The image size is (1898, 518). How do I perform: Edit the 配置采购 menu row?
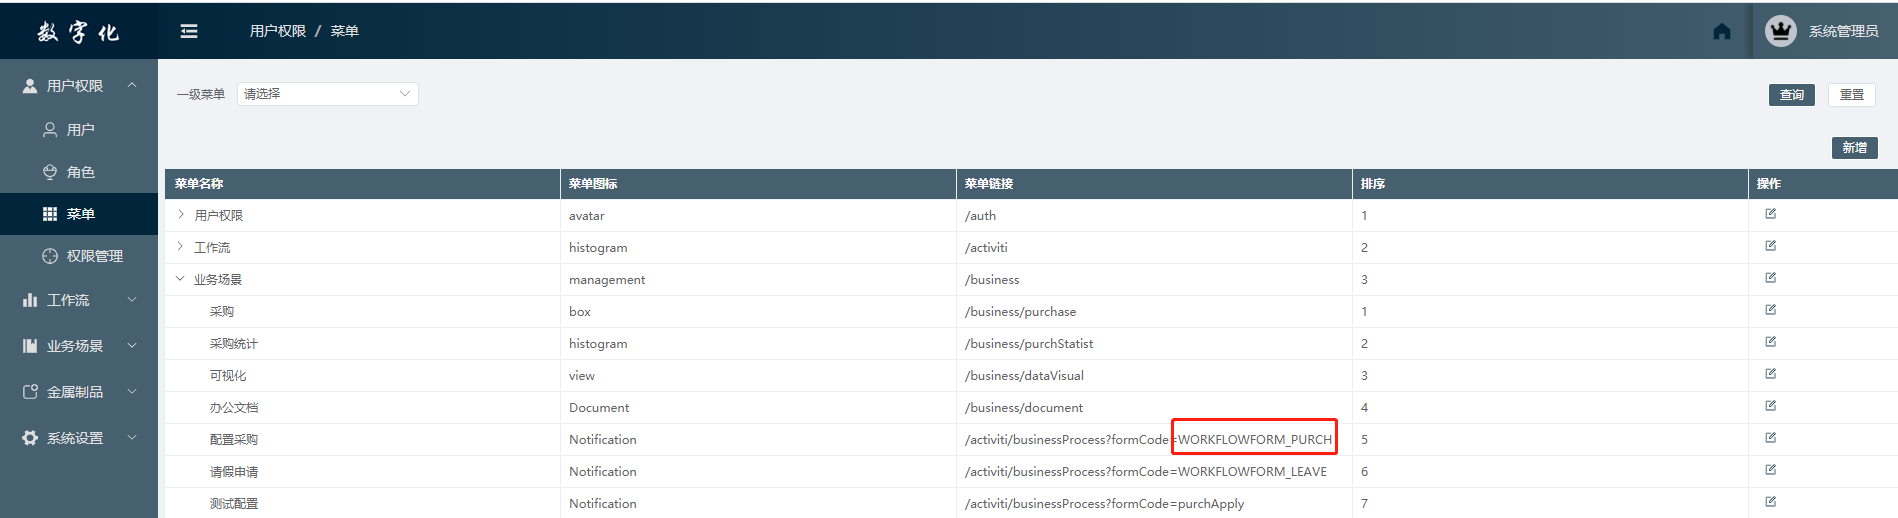[x=1770, y=438]
